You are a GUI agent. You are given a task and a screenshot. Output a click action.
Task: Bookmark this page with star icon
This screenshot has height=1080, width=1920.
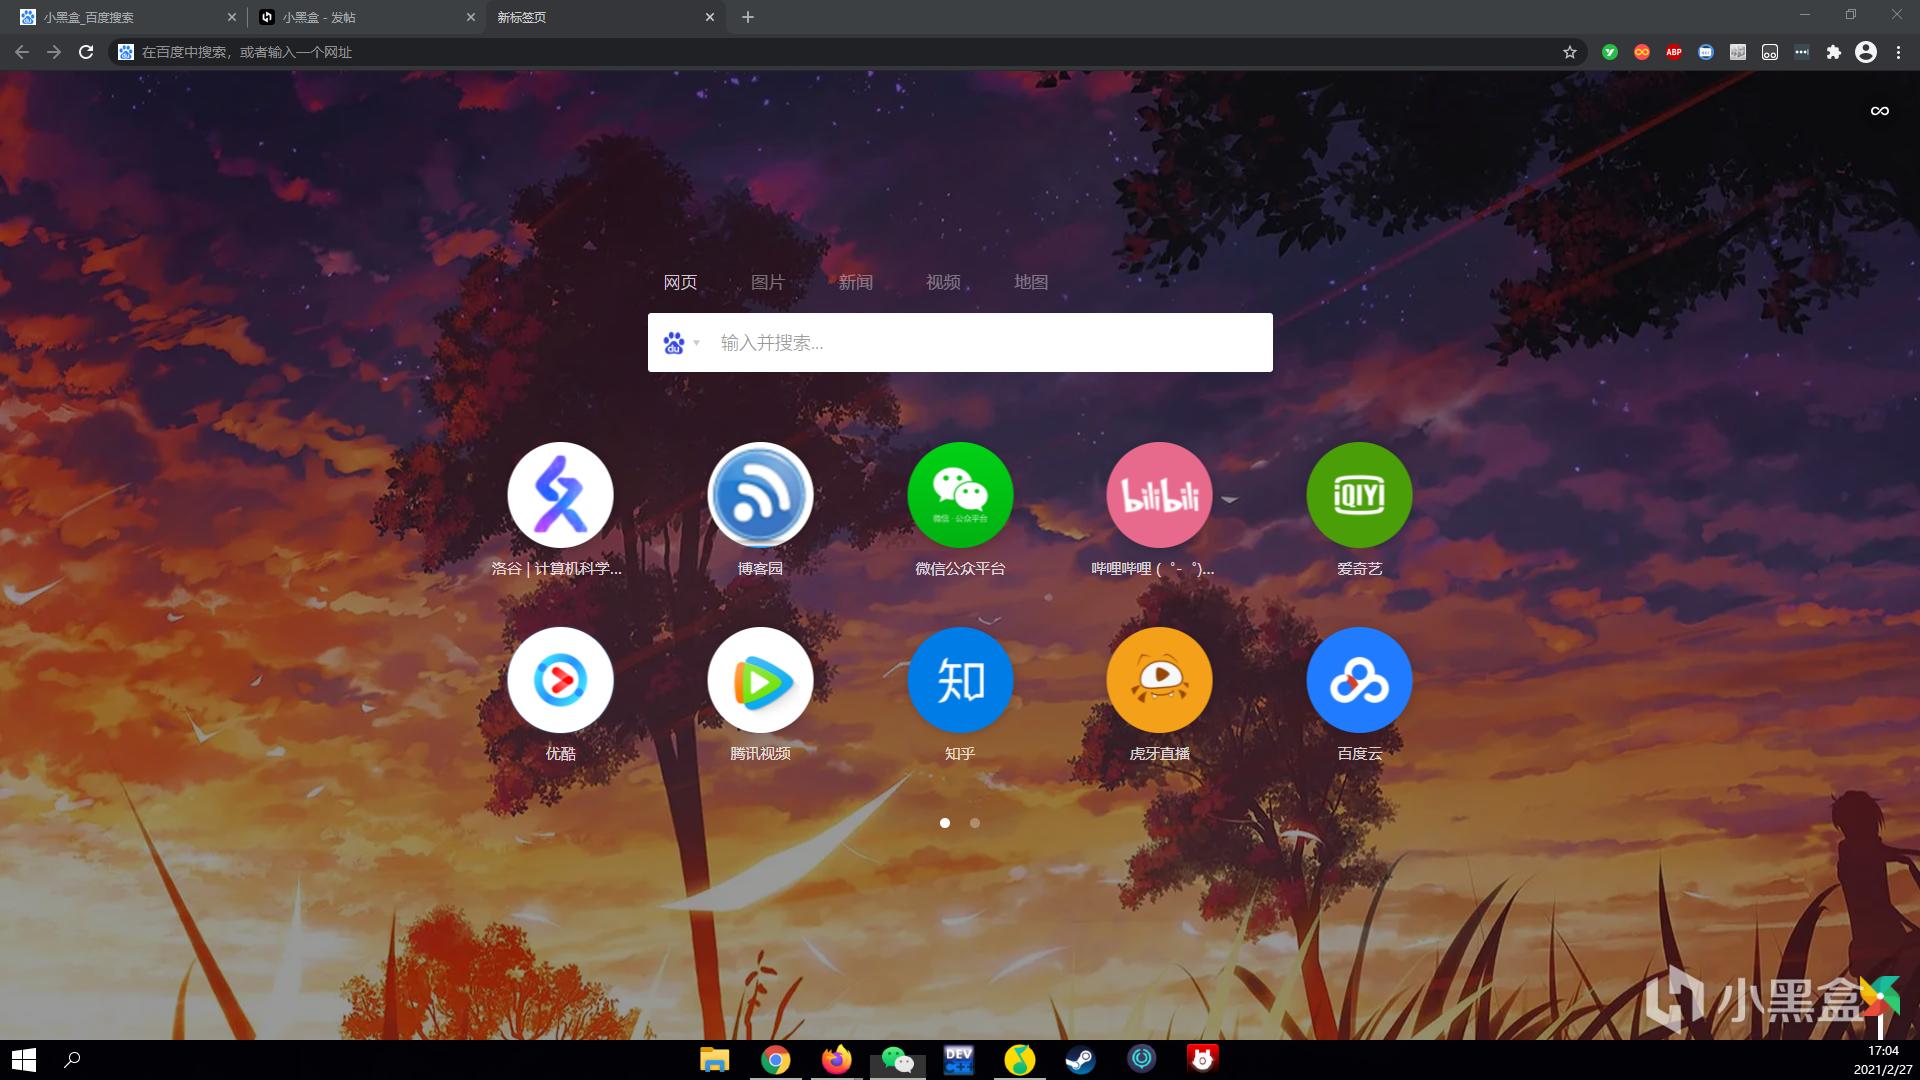pos(1570,52)
